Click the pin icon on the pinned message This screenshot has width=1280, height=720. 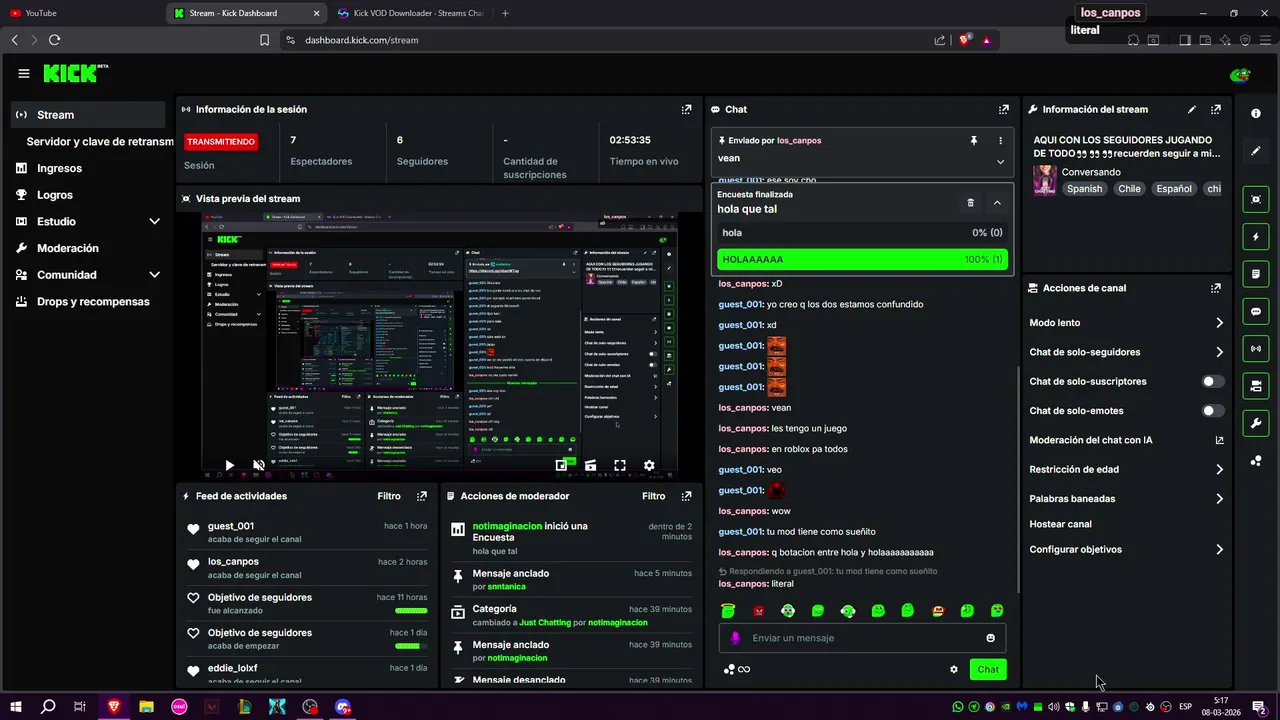coord(973,141)
